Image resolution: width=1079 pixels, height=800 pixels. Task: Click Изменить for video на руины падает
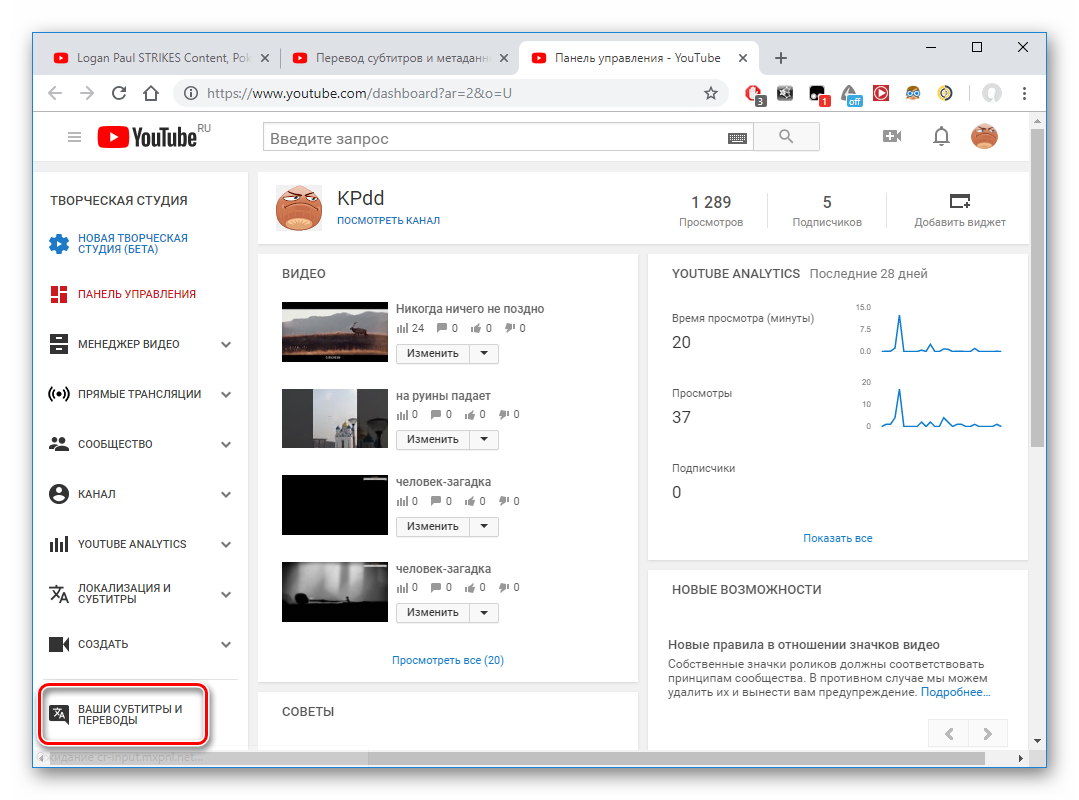click(x=432, y=439)
